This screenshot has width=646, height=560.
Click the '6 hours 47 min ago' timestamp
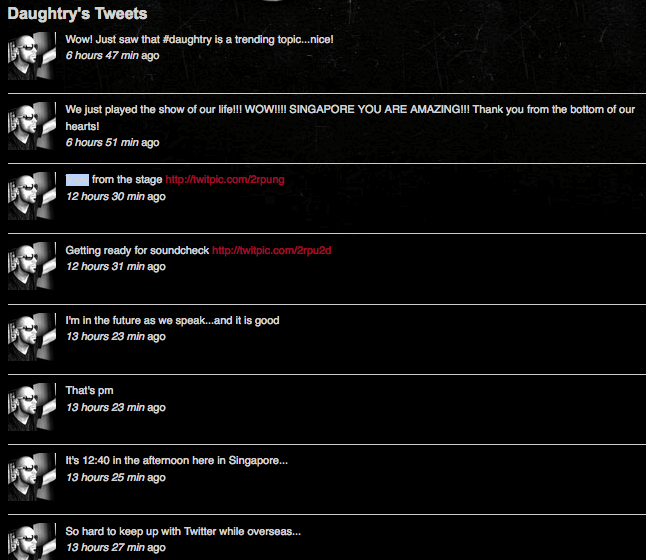pos(112,55)
